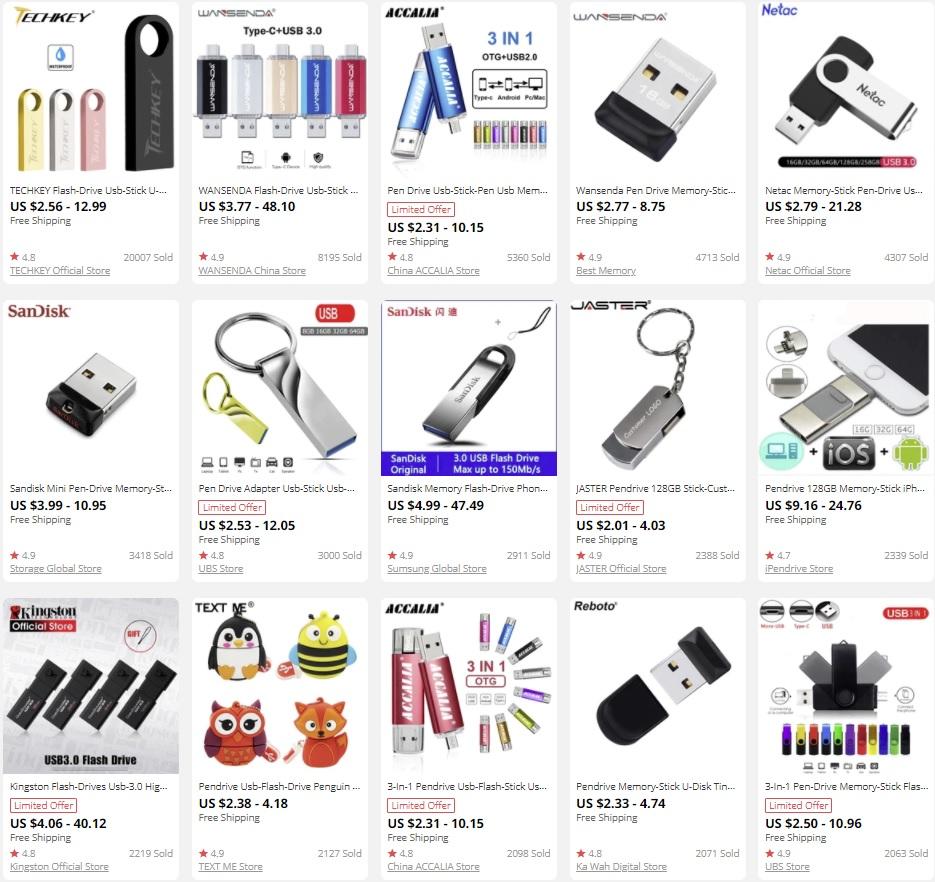Screen dimensions: 935x882
Task: Click the star rating on TEXT ME pendrive
Action: 211,853
